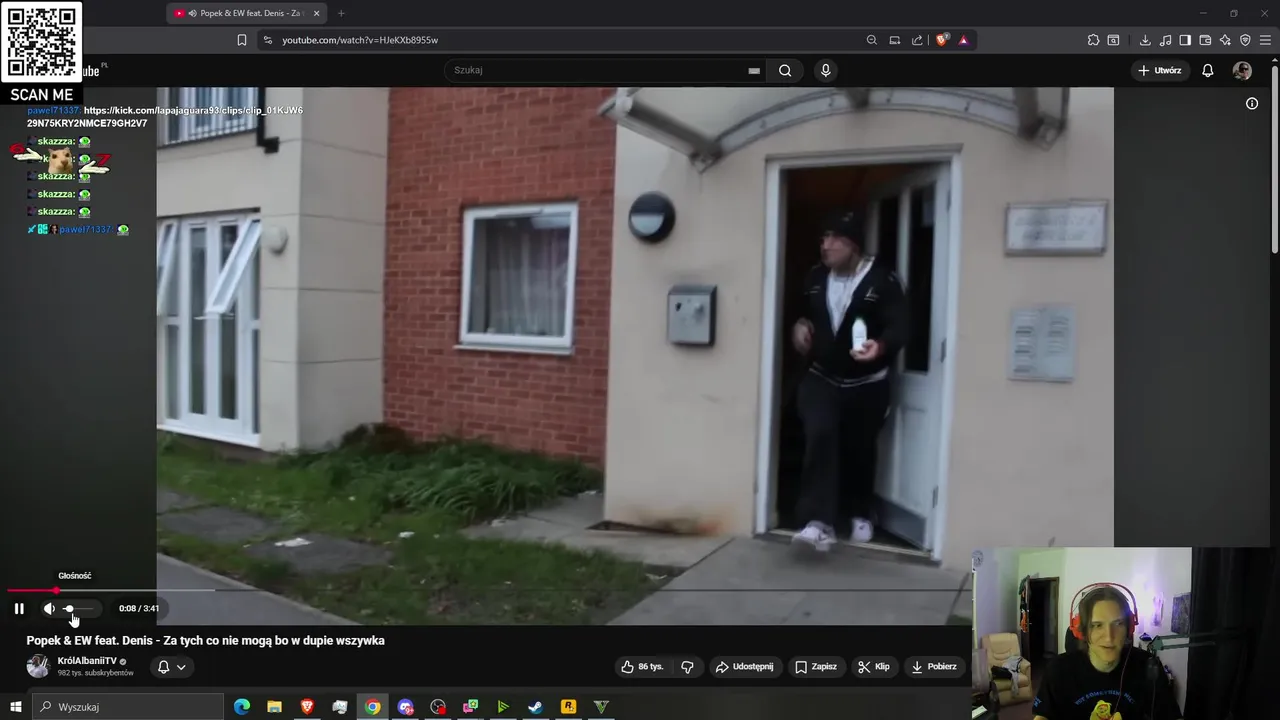Image resolution: width=1280 pixels, height=720 pixels.
Task: Start voice search with the microphone icon
Action: click(825, 70)
